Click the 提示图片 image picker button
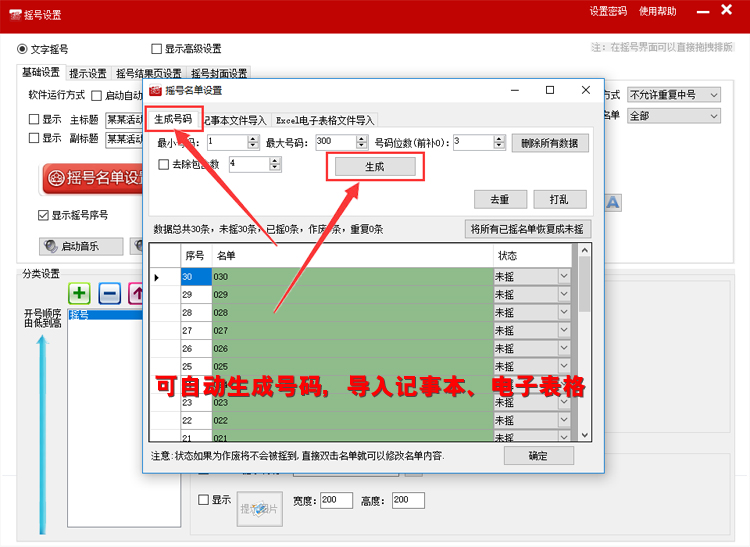 click(x=260, y=509)
